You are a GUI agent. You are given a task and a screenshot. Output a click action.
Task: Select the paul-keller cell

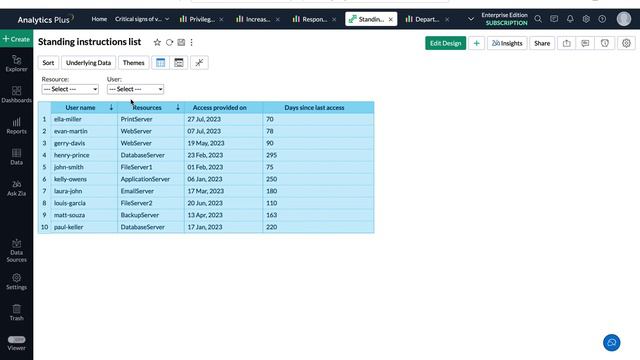pos(84,227)
